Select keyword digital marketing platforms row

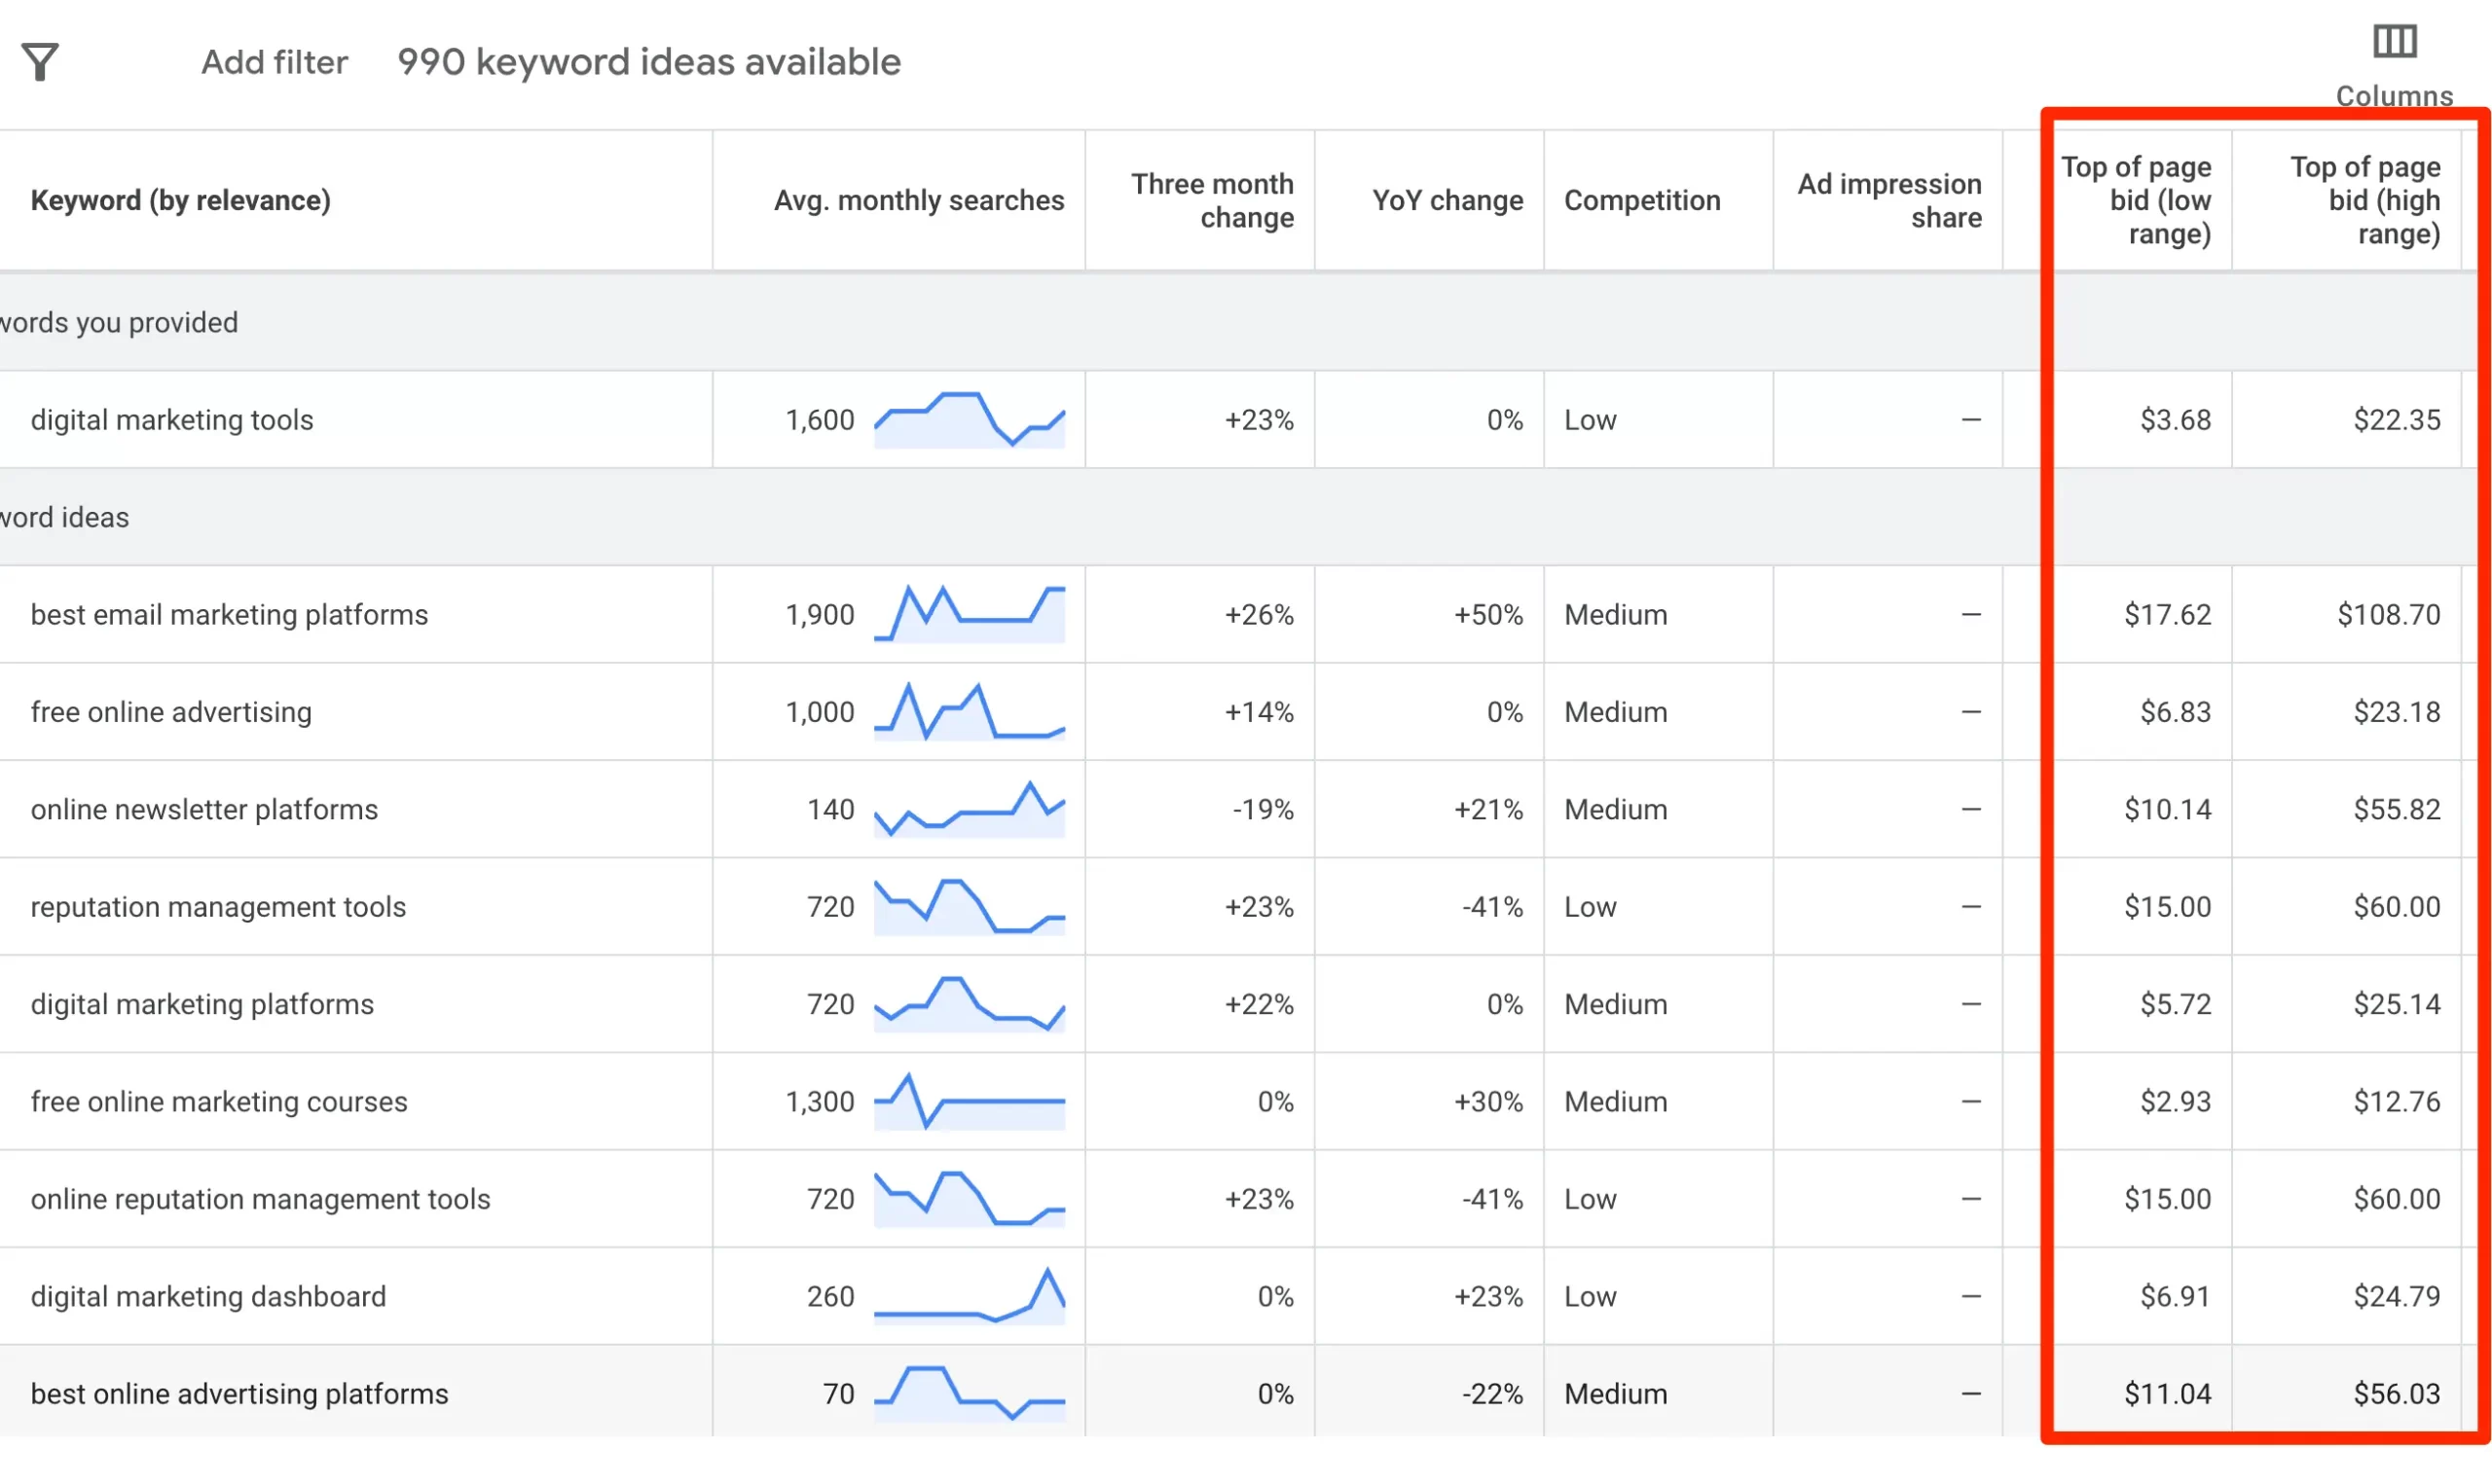pyautogui.click(x=202, y=1004)
